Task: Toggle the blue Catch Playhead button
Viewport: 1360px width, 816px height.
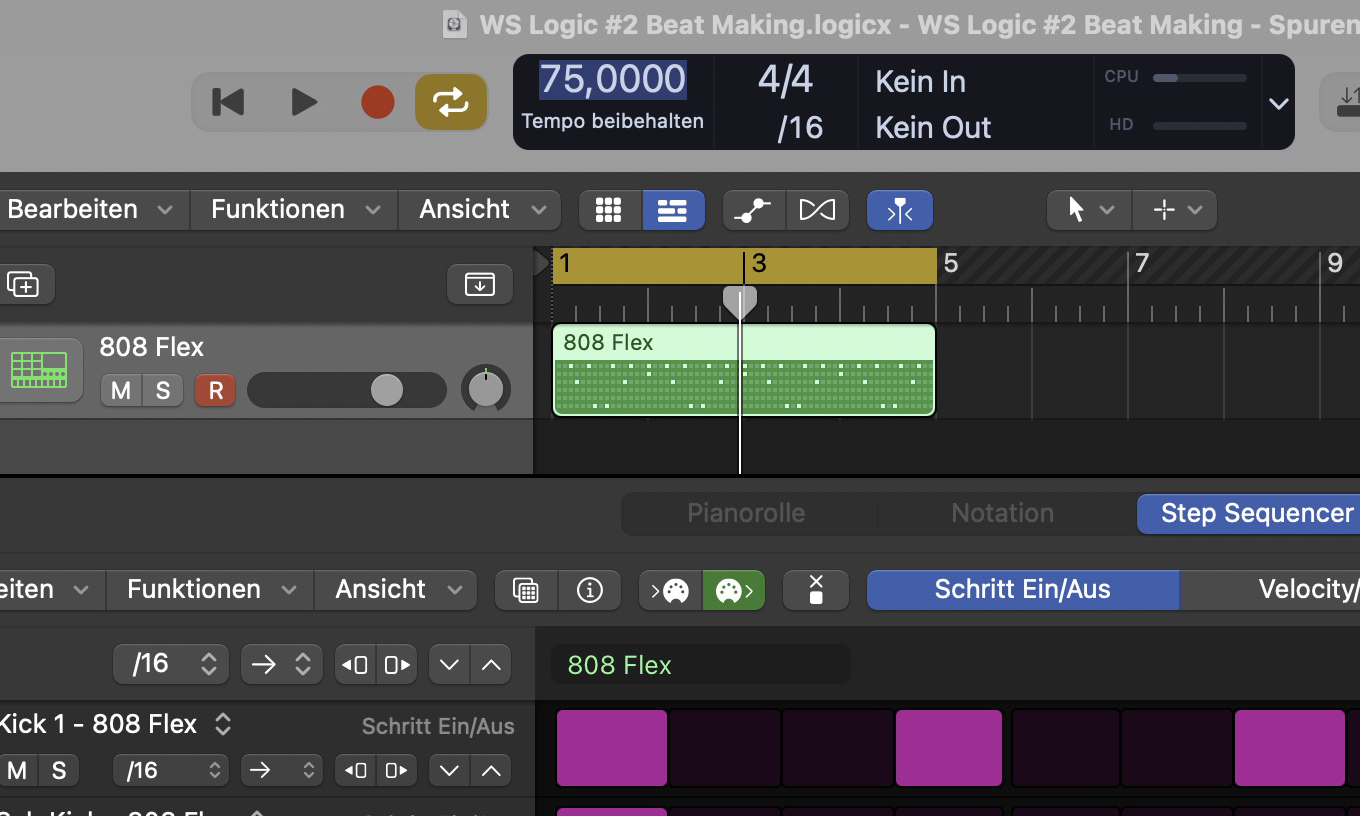Action: (900, 210)
